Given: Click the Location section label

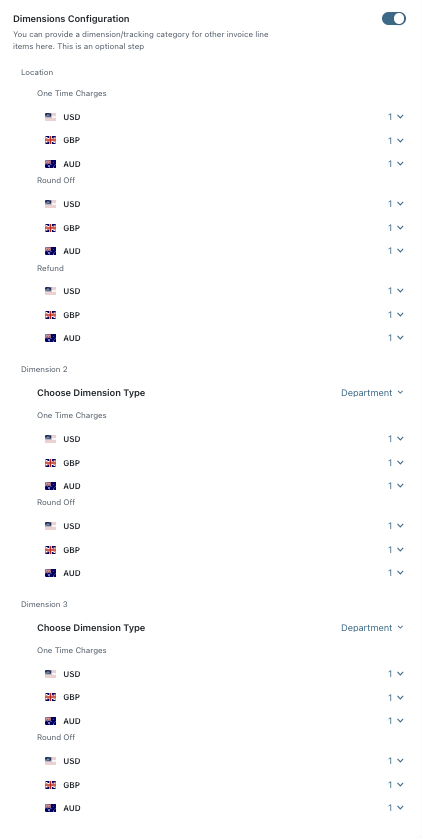Looking at the screenshot, I should coord(37,72).
